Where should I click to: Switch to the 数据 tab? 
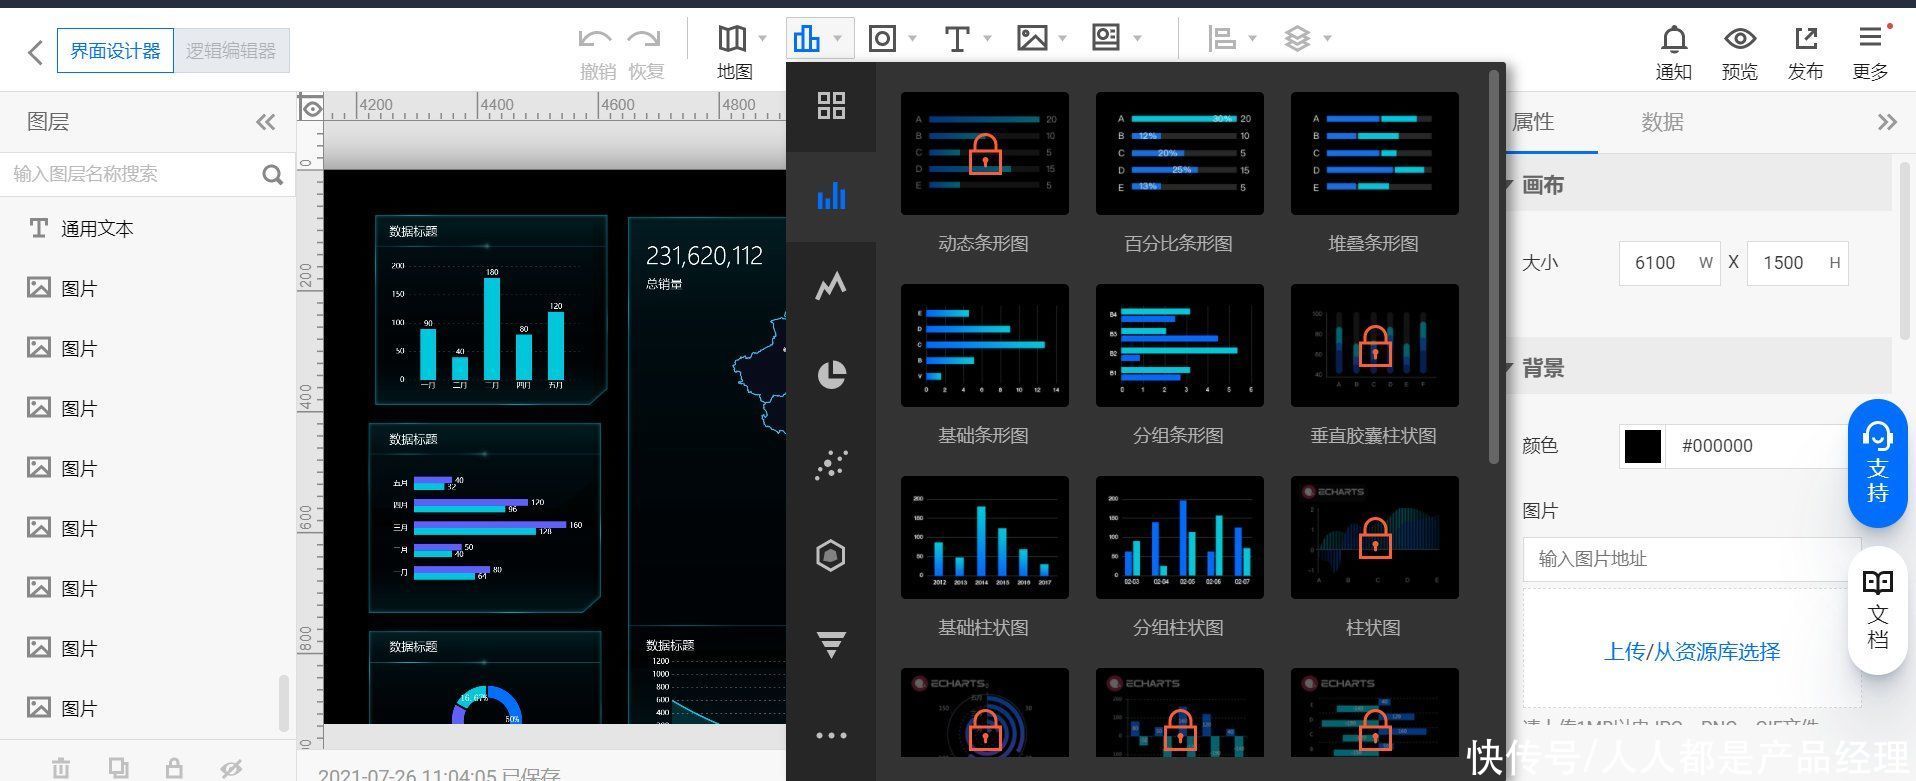(1662, 122)
